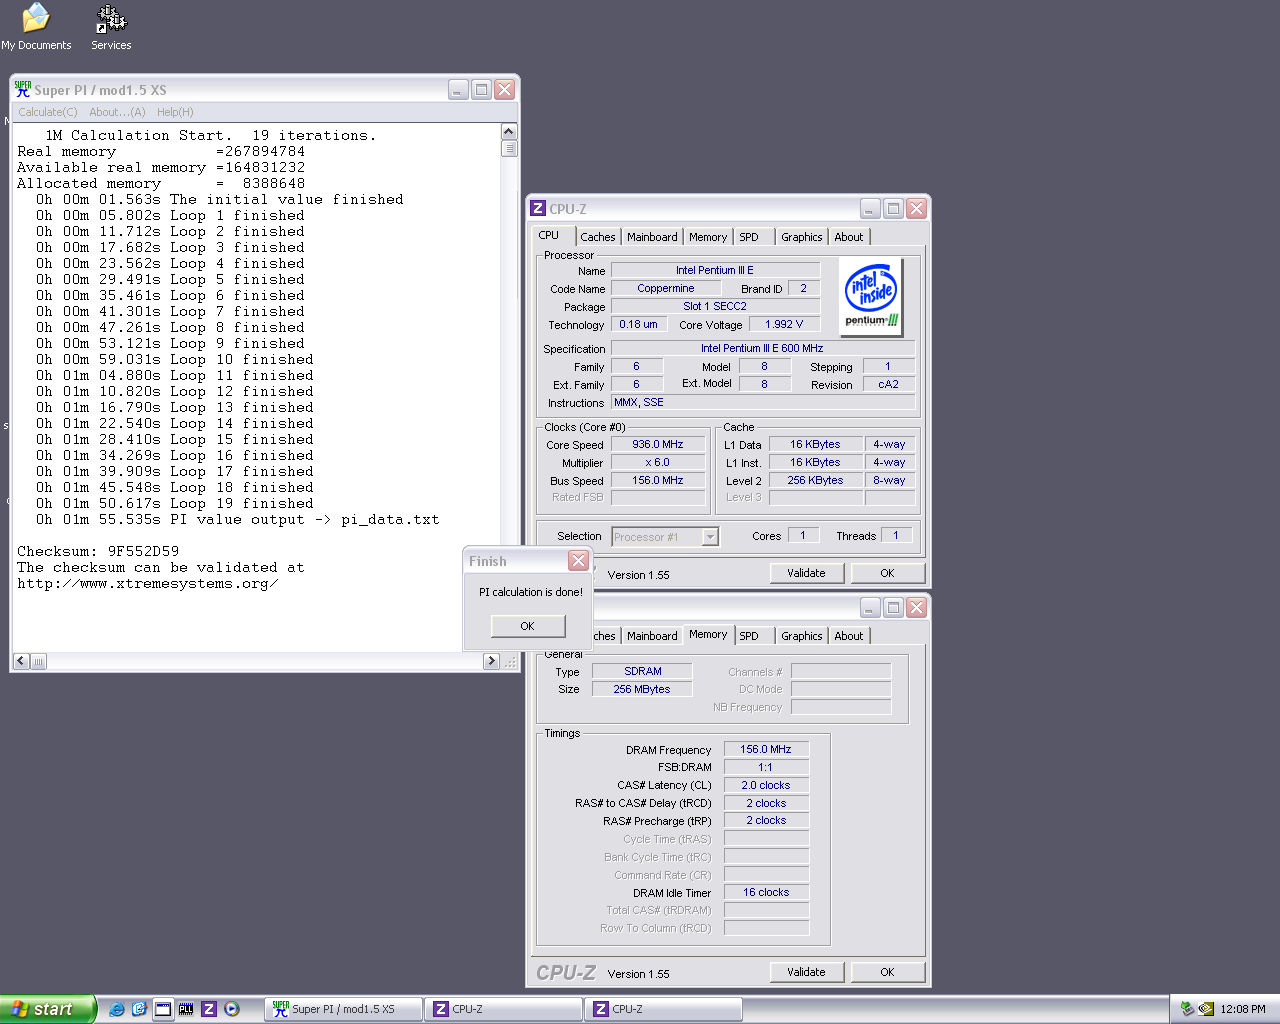The image size is (1280, 1024).
Task: Launch PLL tool from quick launch
Action: [x=186, y=1009]
